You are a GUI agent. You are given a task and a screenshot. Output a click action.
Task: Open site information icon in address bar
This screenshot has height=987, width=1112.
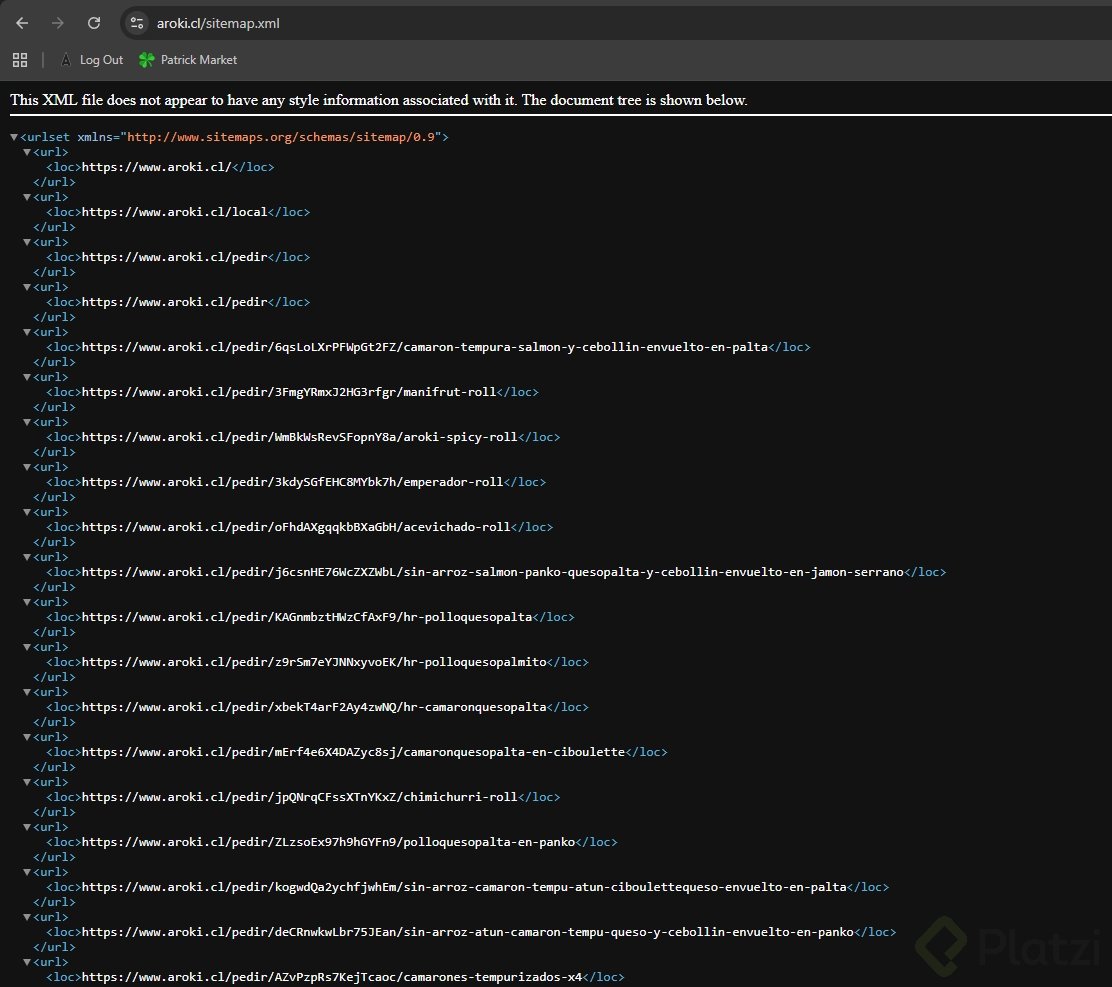137,23
